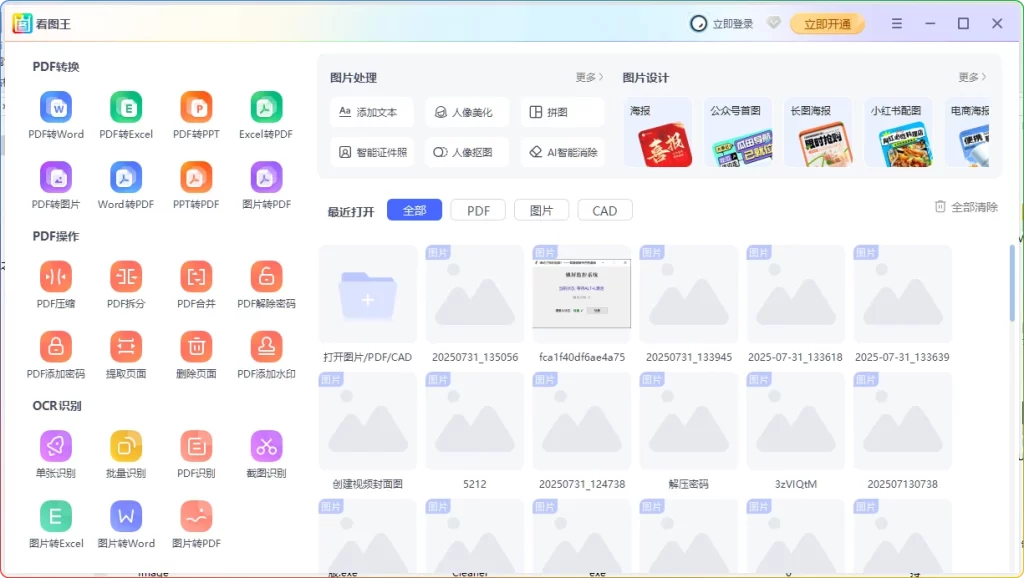Click the 添加文本 button

[x=372, y=112]
